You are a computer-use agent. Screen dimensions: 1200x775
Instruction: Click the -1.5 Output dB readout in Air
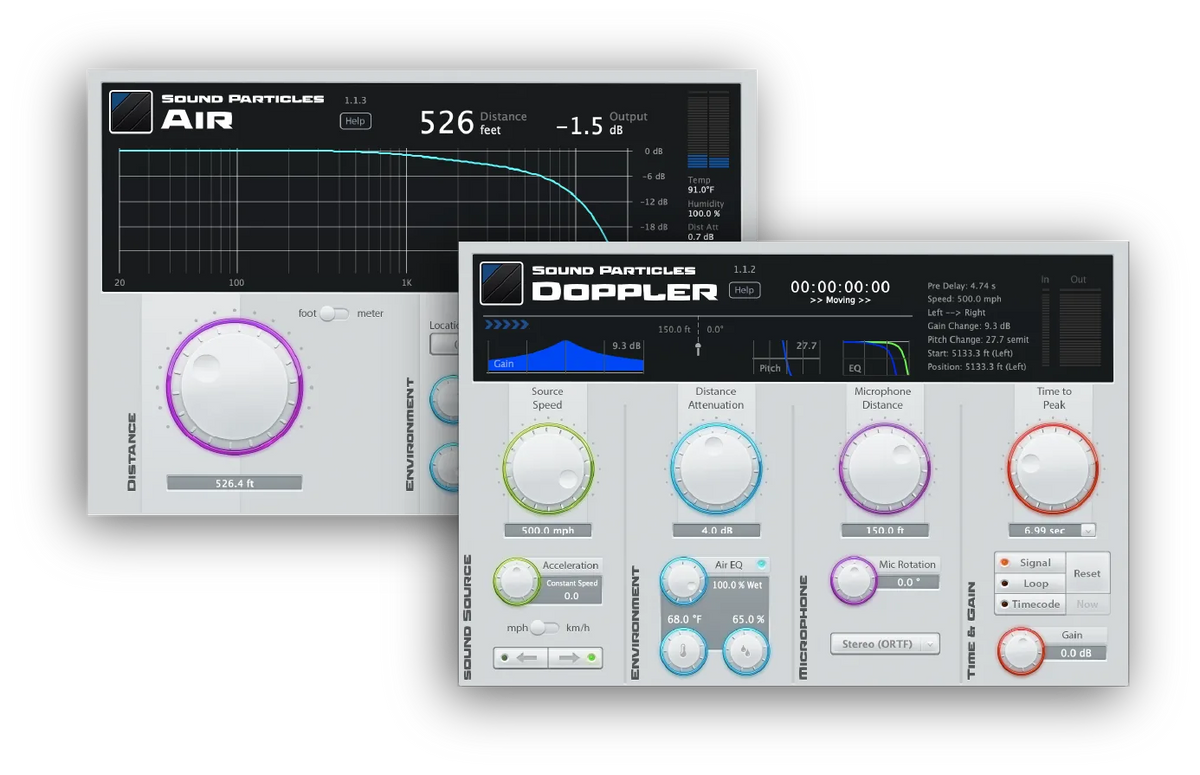tap(602, 124)
